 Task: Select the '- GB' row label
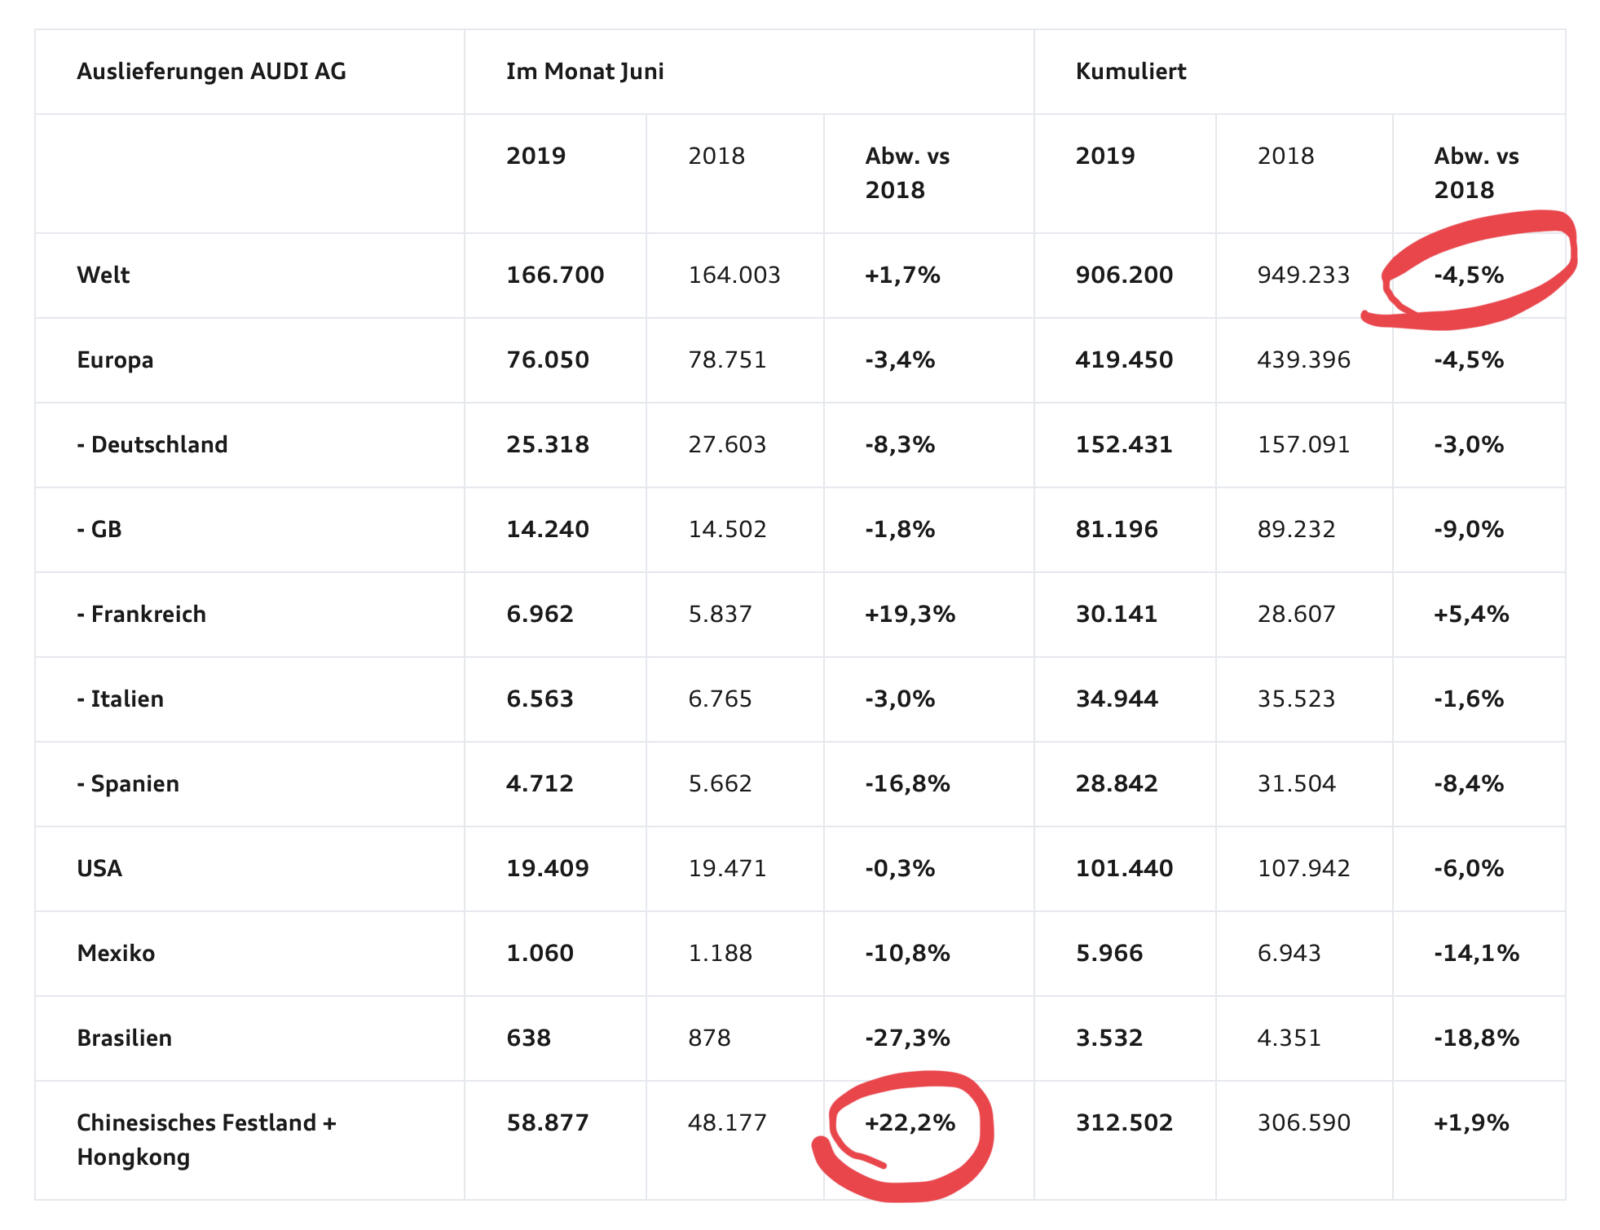[x=99, y=530]
